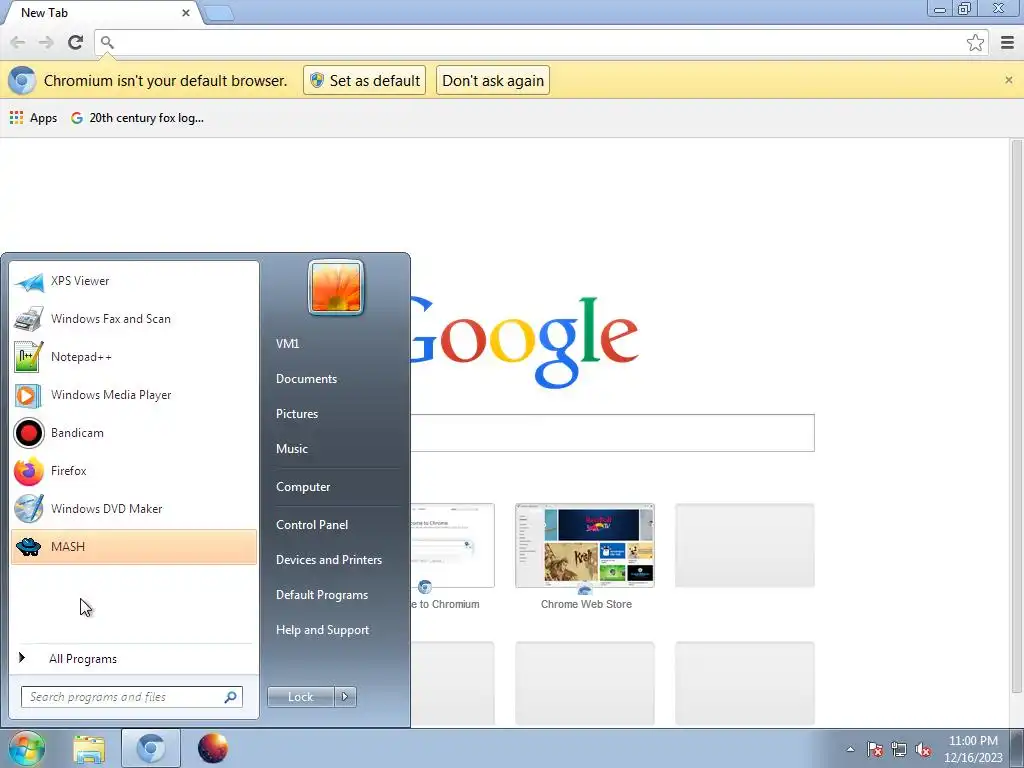Open Default Programs

coord(321,595)
